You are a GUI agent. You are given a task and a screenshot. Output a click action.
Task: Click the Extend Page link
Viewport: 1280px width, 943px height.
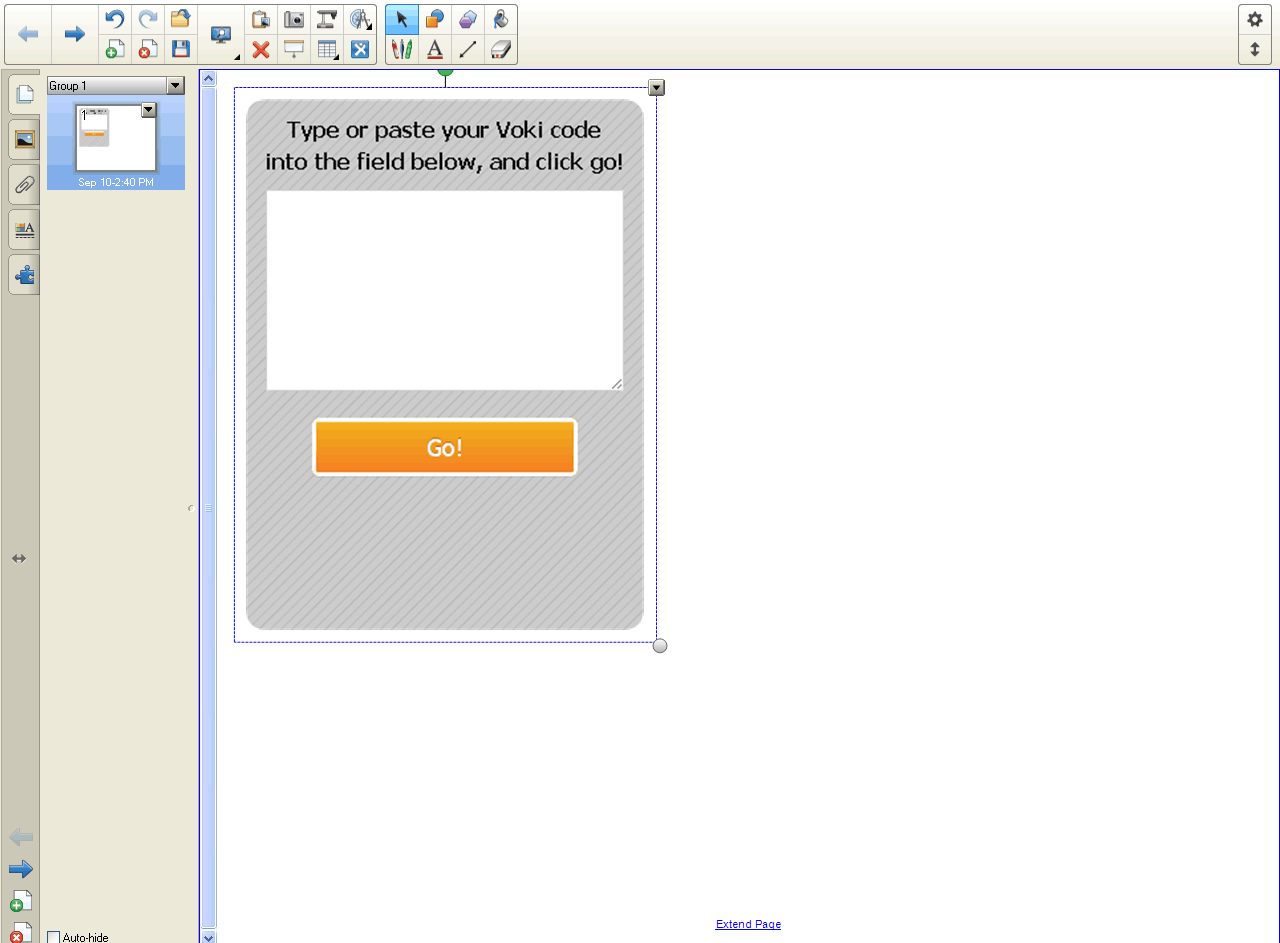(748, 924)
